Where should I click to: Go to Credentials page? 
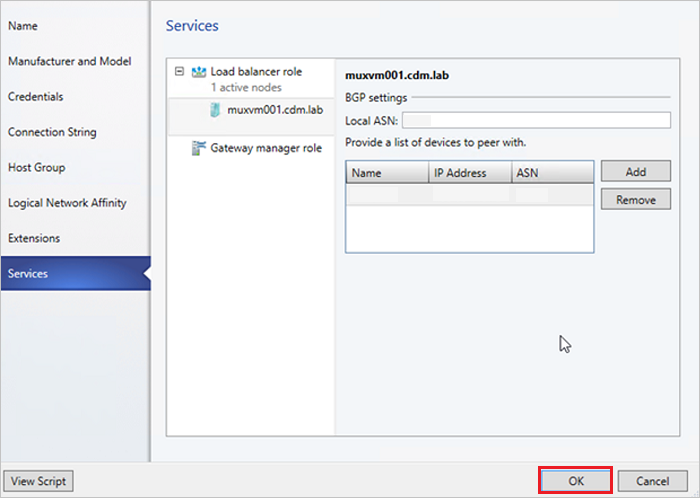(36, 96)
